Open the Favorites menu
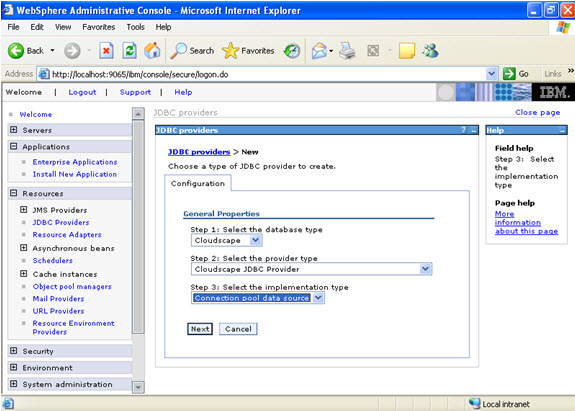The height and width of the screenshot is (411, 575). tap(99, 27)
